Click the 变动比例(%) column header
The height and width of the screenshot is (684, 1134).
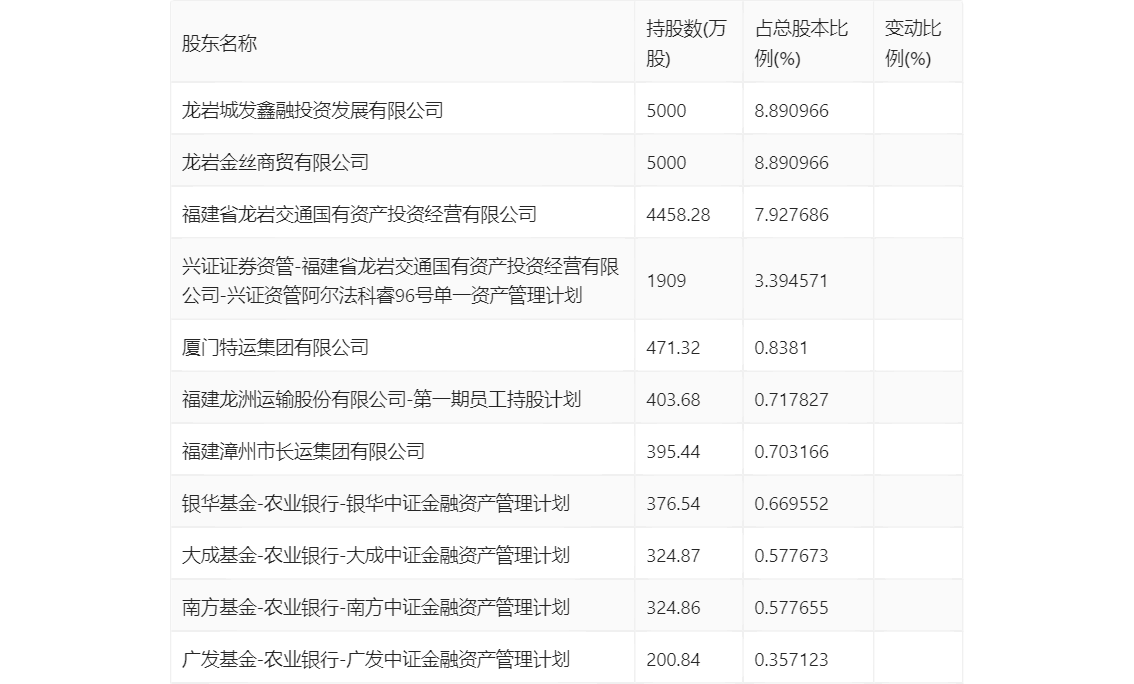coord(913,43)
